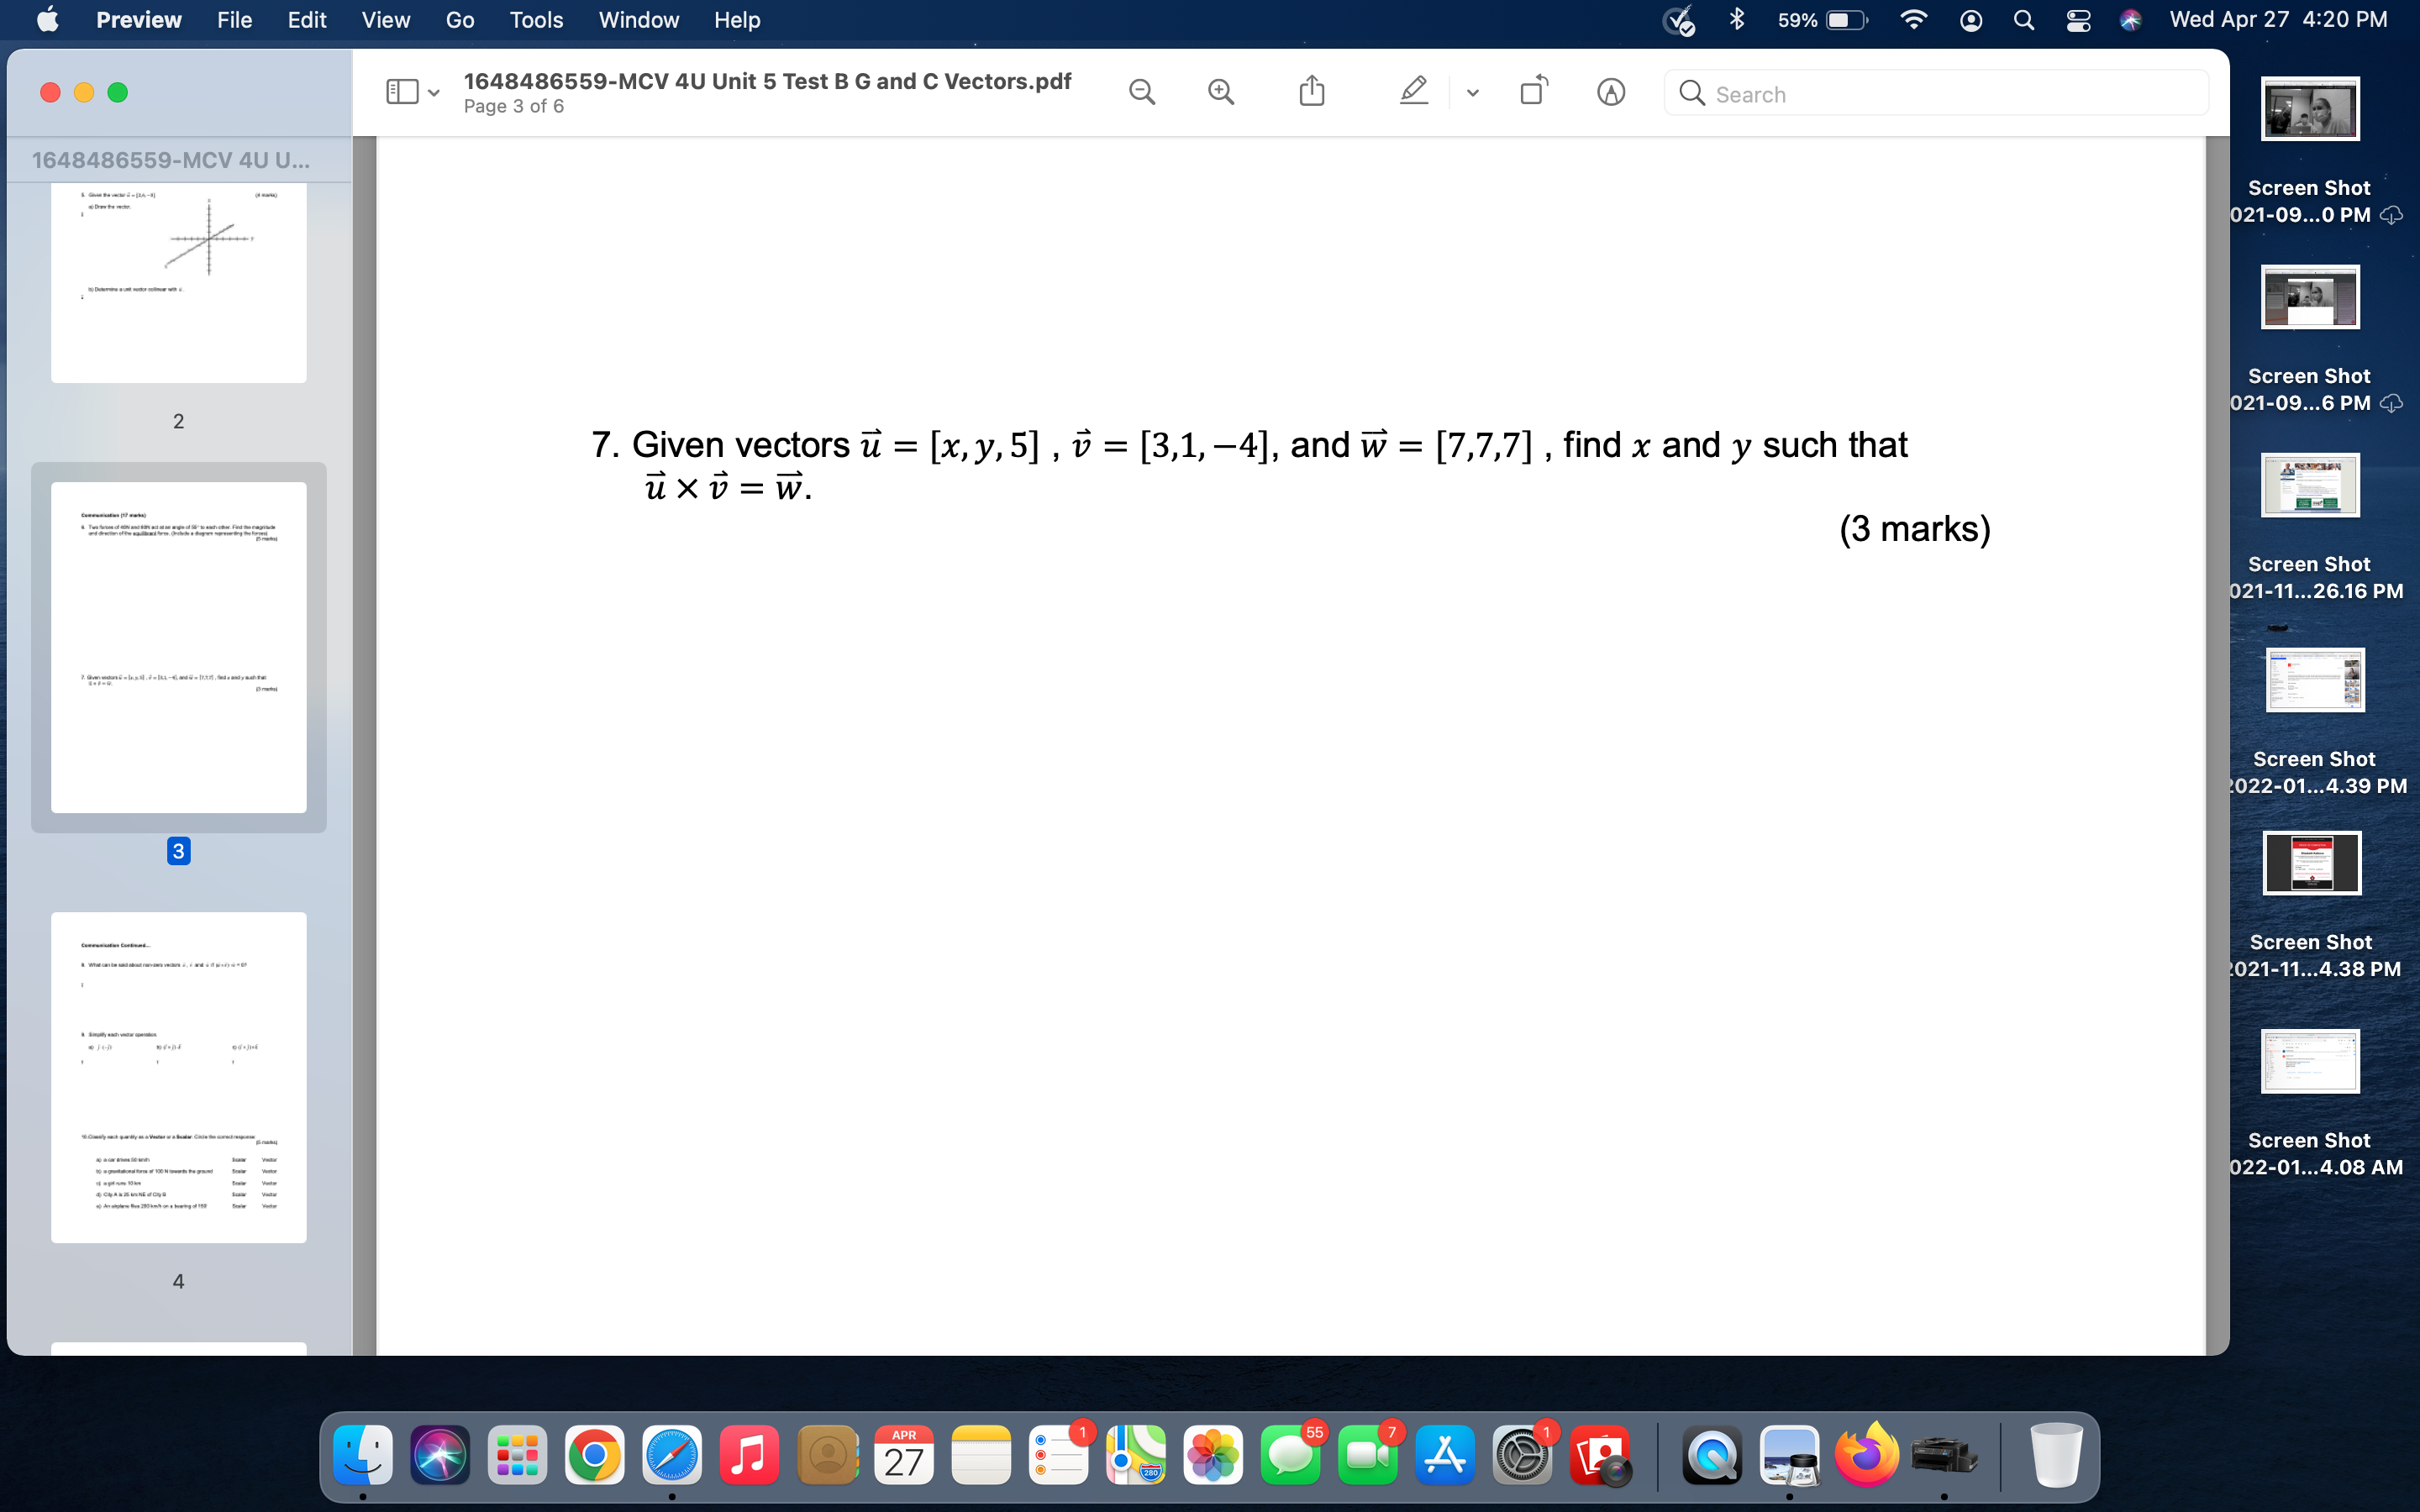The image size is (2420, 1512).
Task: Open the View menu
Action: click(x=385, y=20)
